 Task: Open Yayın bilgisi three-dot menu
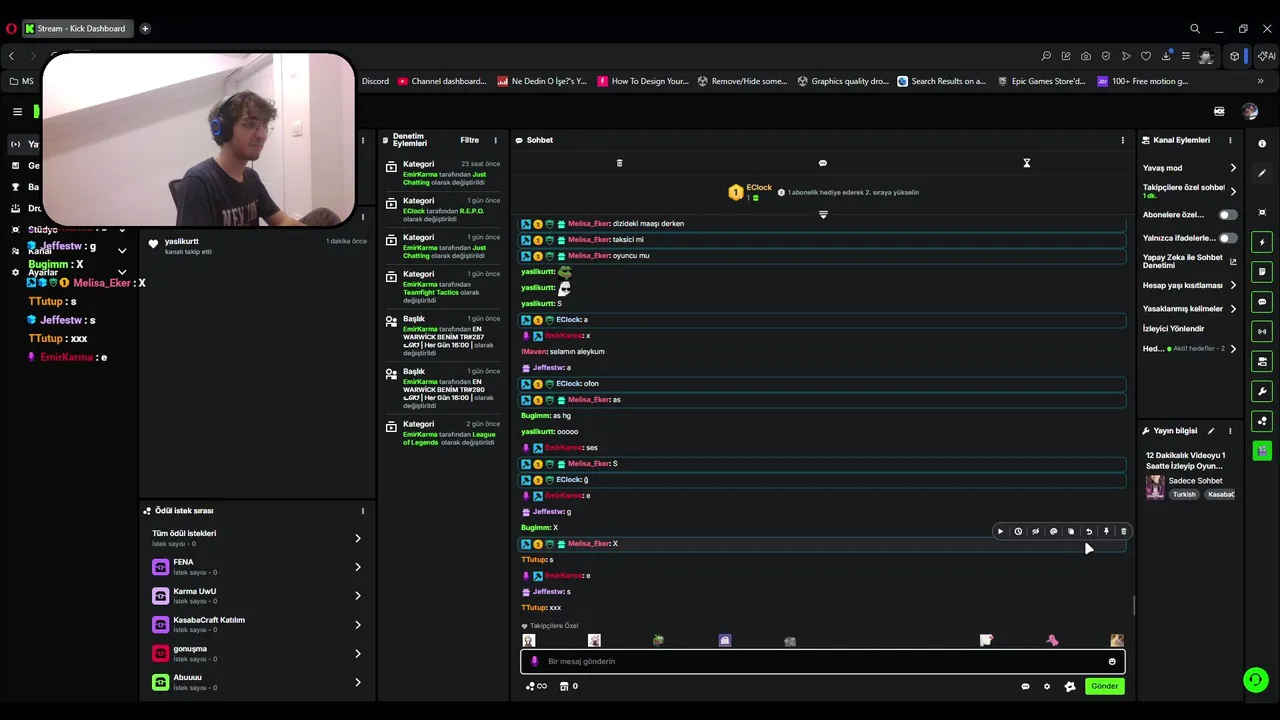pyautogui.click(x=1230, y=431)
